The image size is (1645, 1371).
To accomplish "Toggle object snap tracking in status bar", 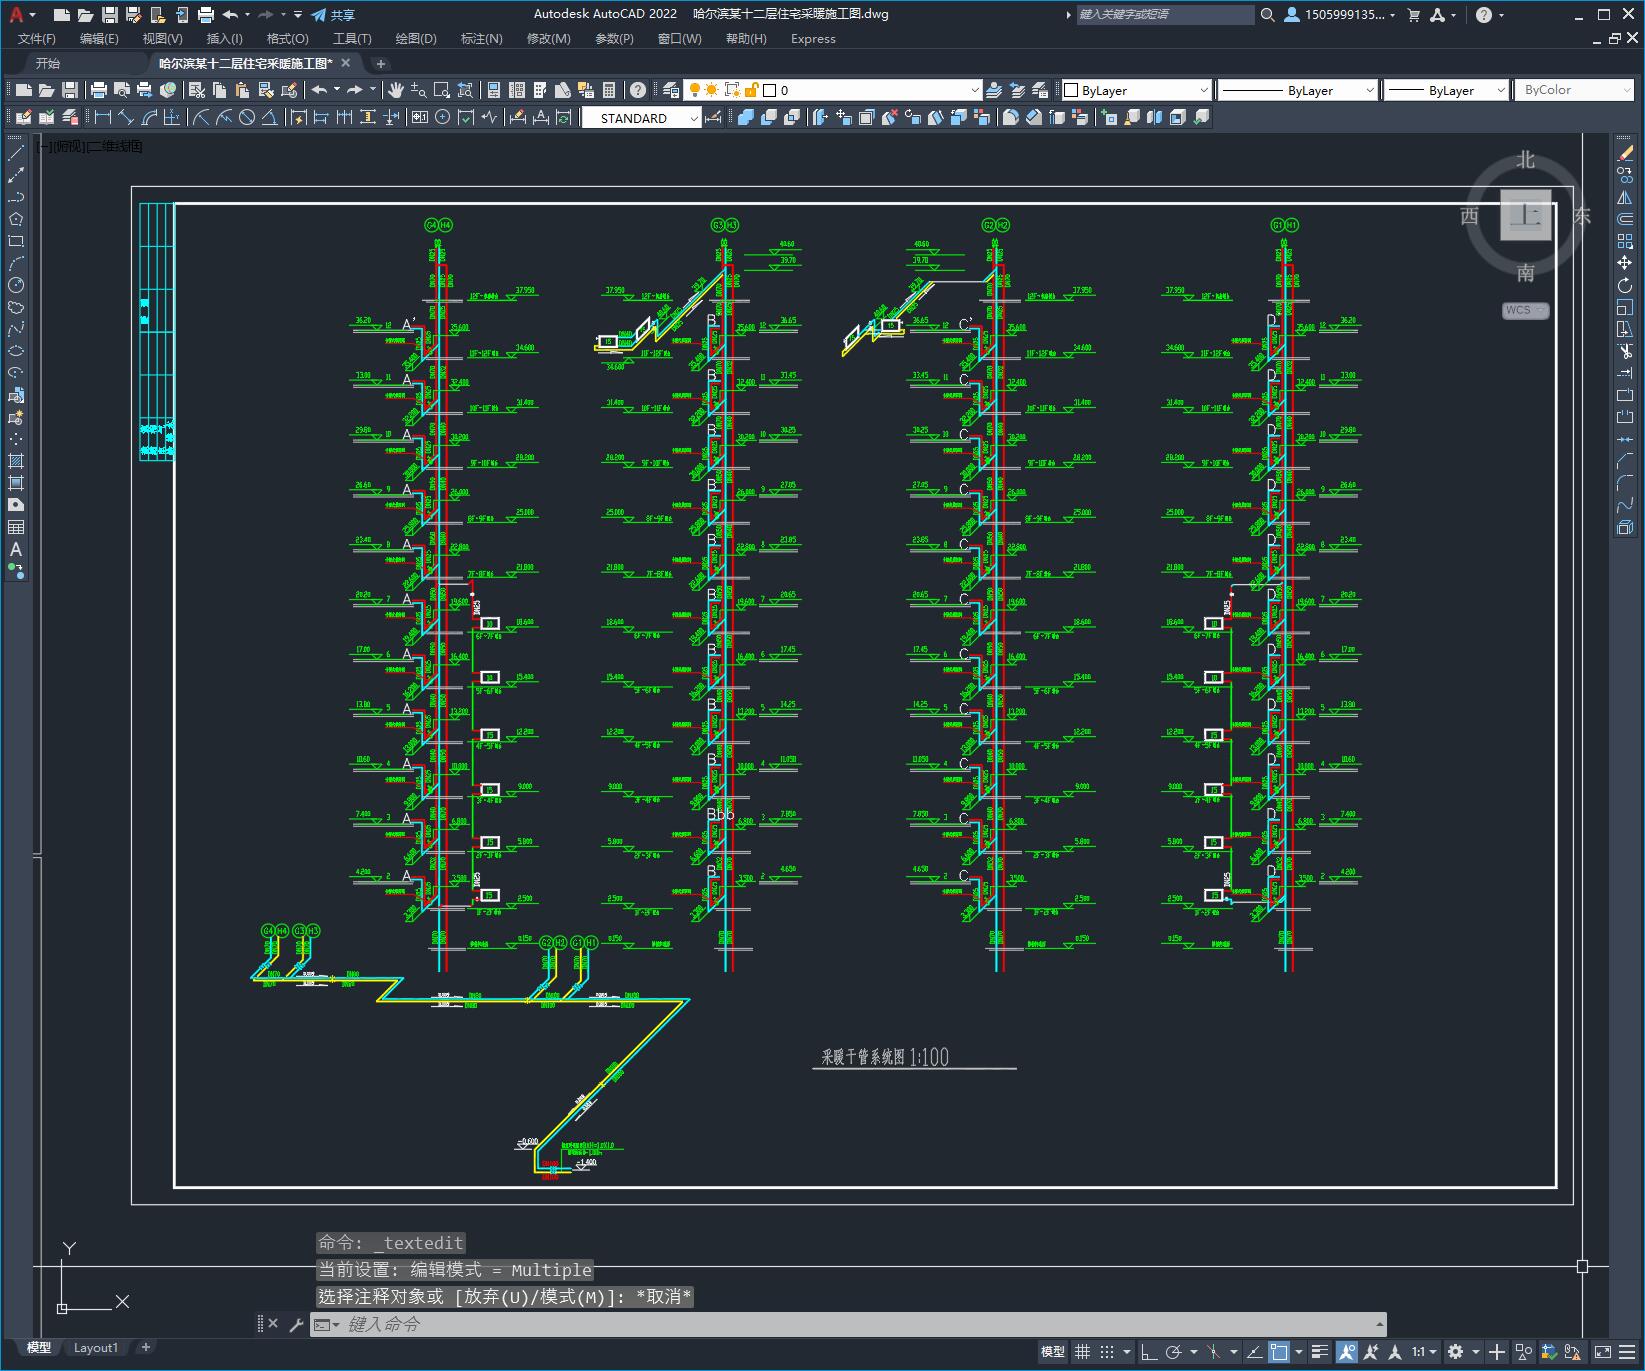I will click(x=1254, y=1352).
